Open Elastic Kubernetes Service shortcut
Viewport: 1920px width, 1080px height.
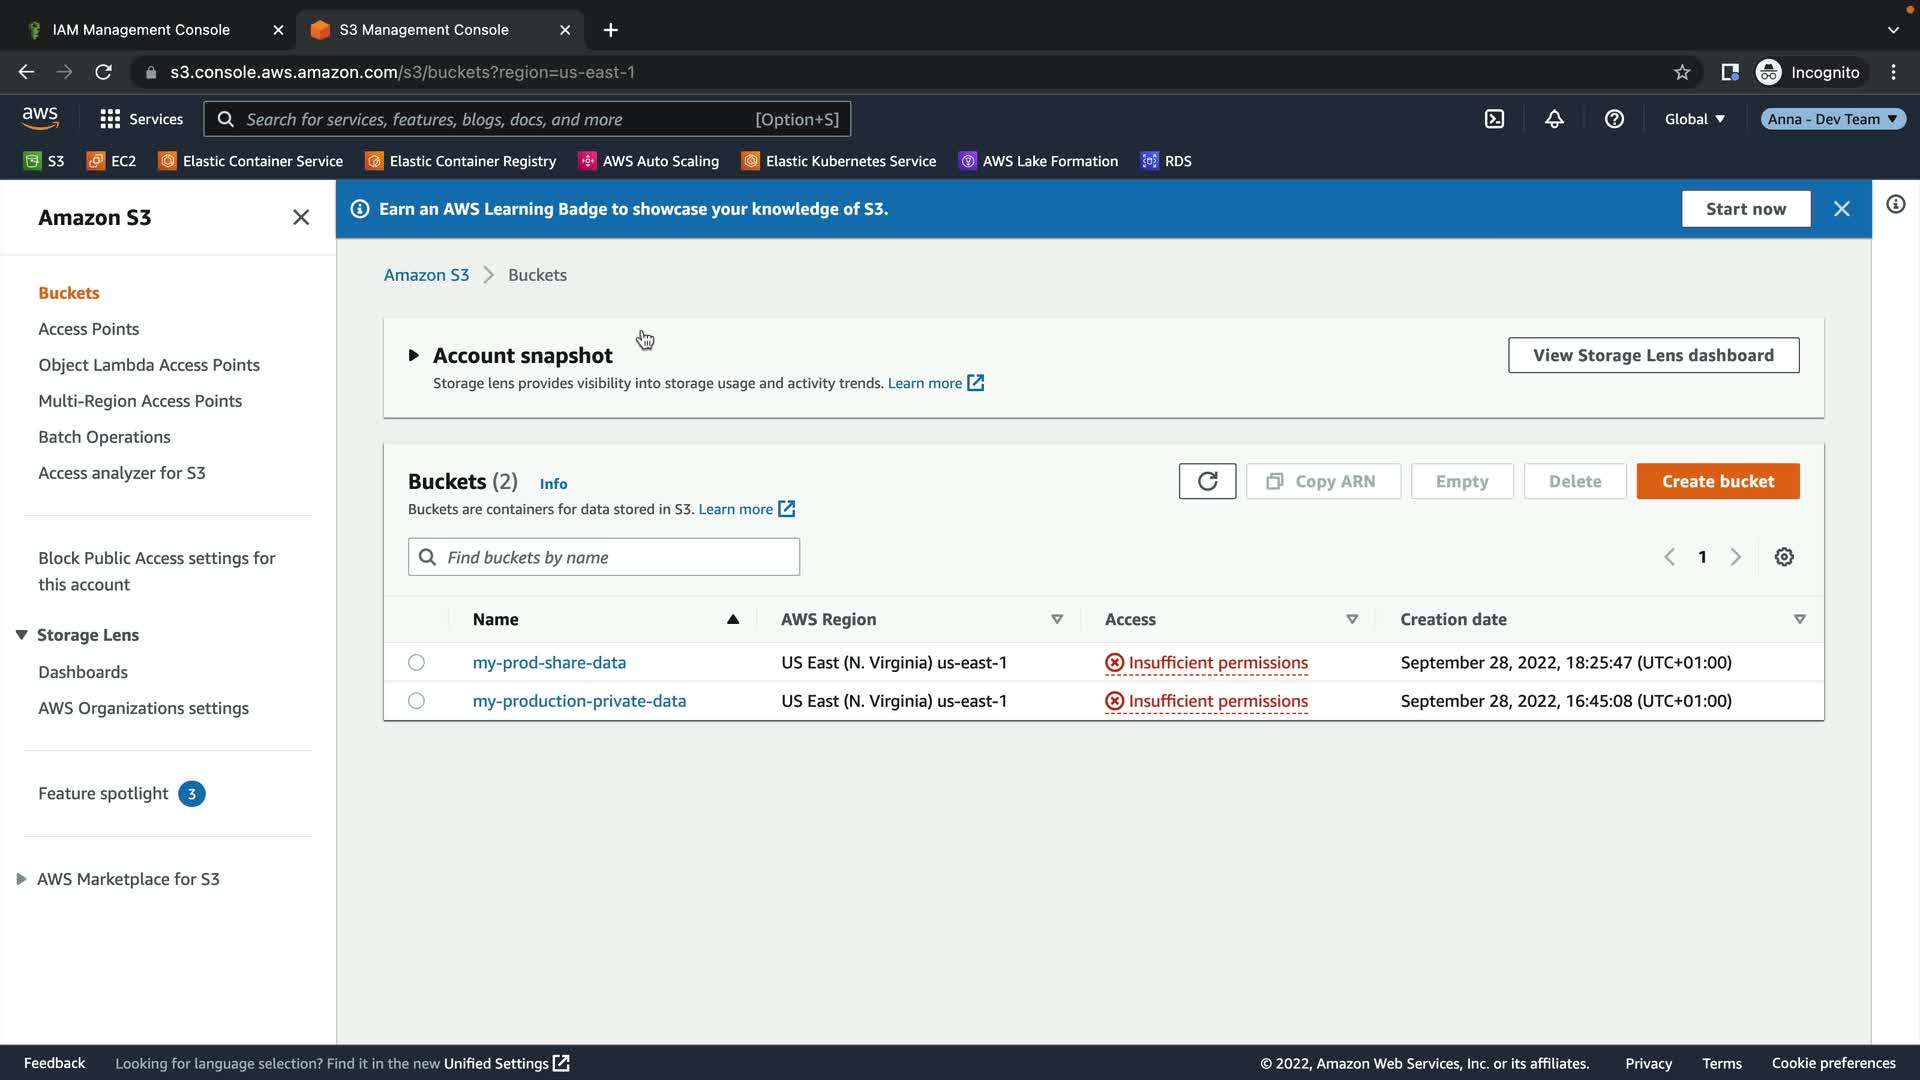[x=838, y=161]
